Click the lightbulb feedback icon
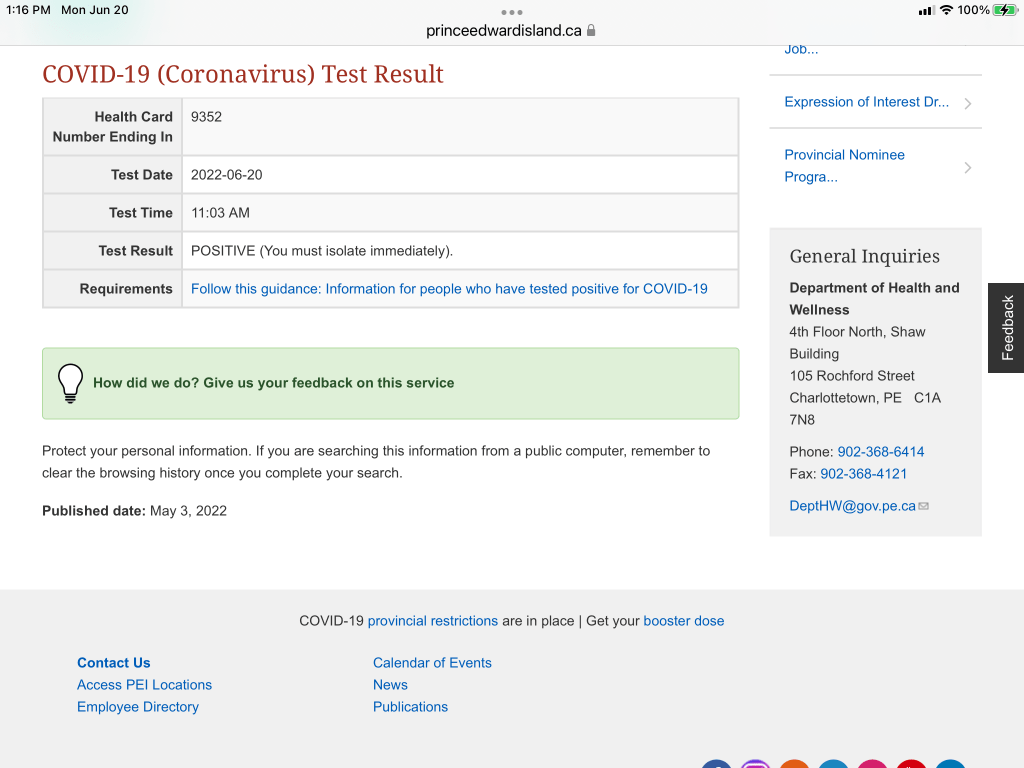Screen dimensions: 1024x768 click(70, 383)
